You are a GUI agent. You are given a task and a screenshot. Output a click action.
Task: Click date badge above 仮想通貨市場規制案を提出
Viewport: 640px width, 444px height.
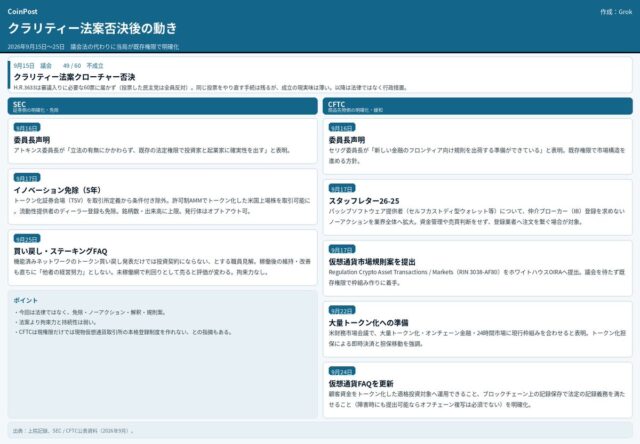click(x=342, y=249)
